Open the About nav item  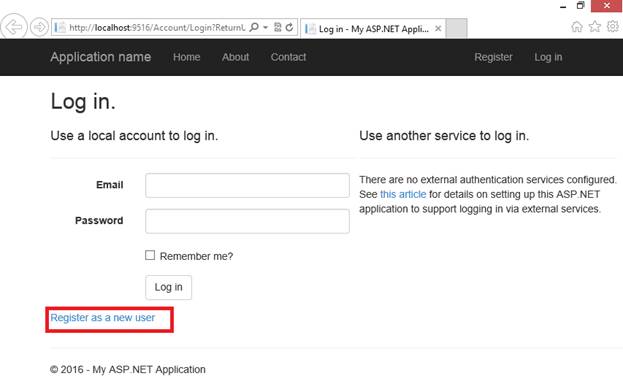tap(235, 57)
